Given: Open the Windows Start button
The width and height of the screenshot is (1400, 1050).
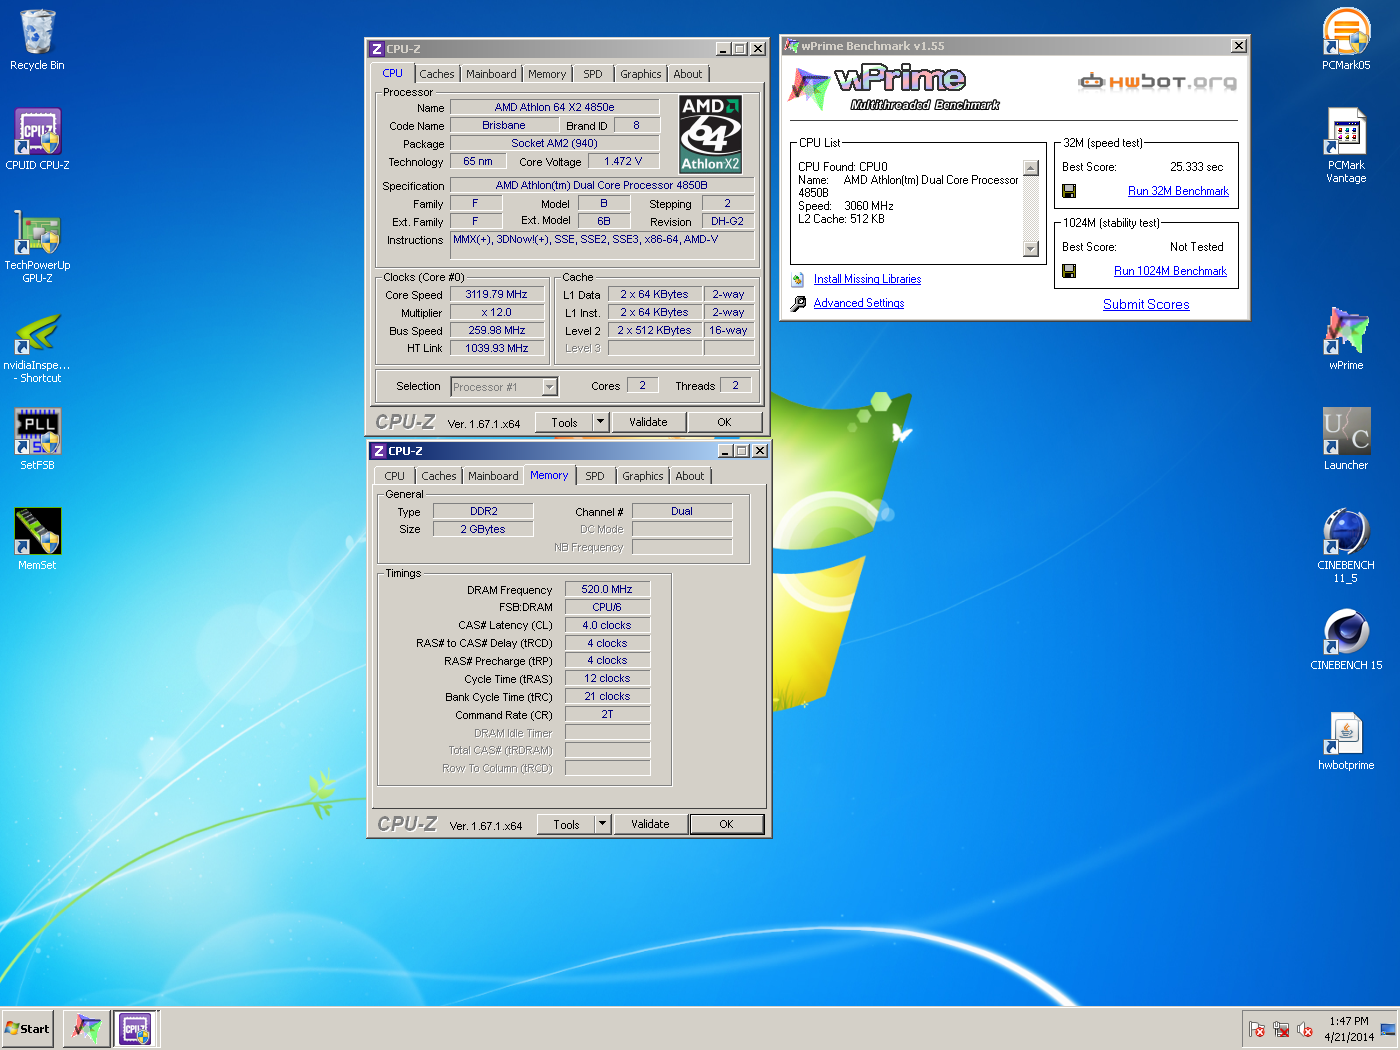Looking at the screenshot, I should tap(27, 1028).
